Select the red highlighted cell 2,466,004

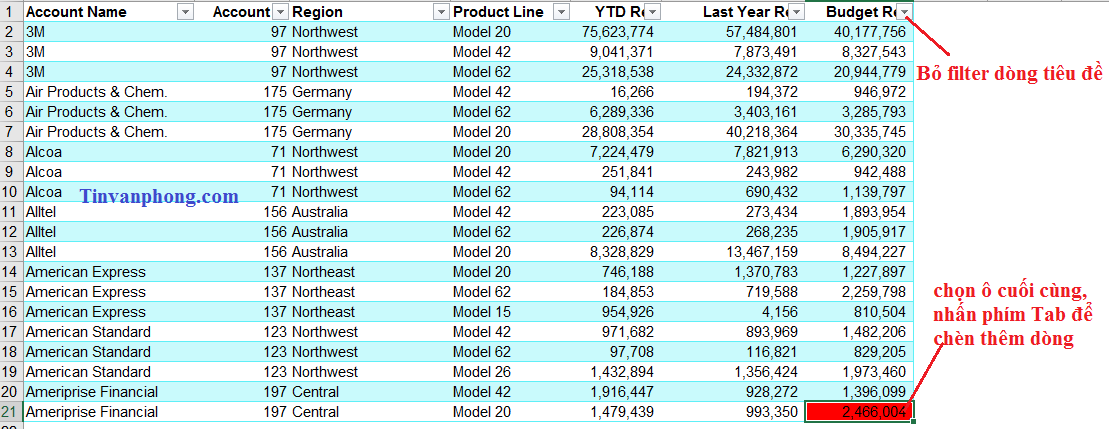[x=859, y=412]
